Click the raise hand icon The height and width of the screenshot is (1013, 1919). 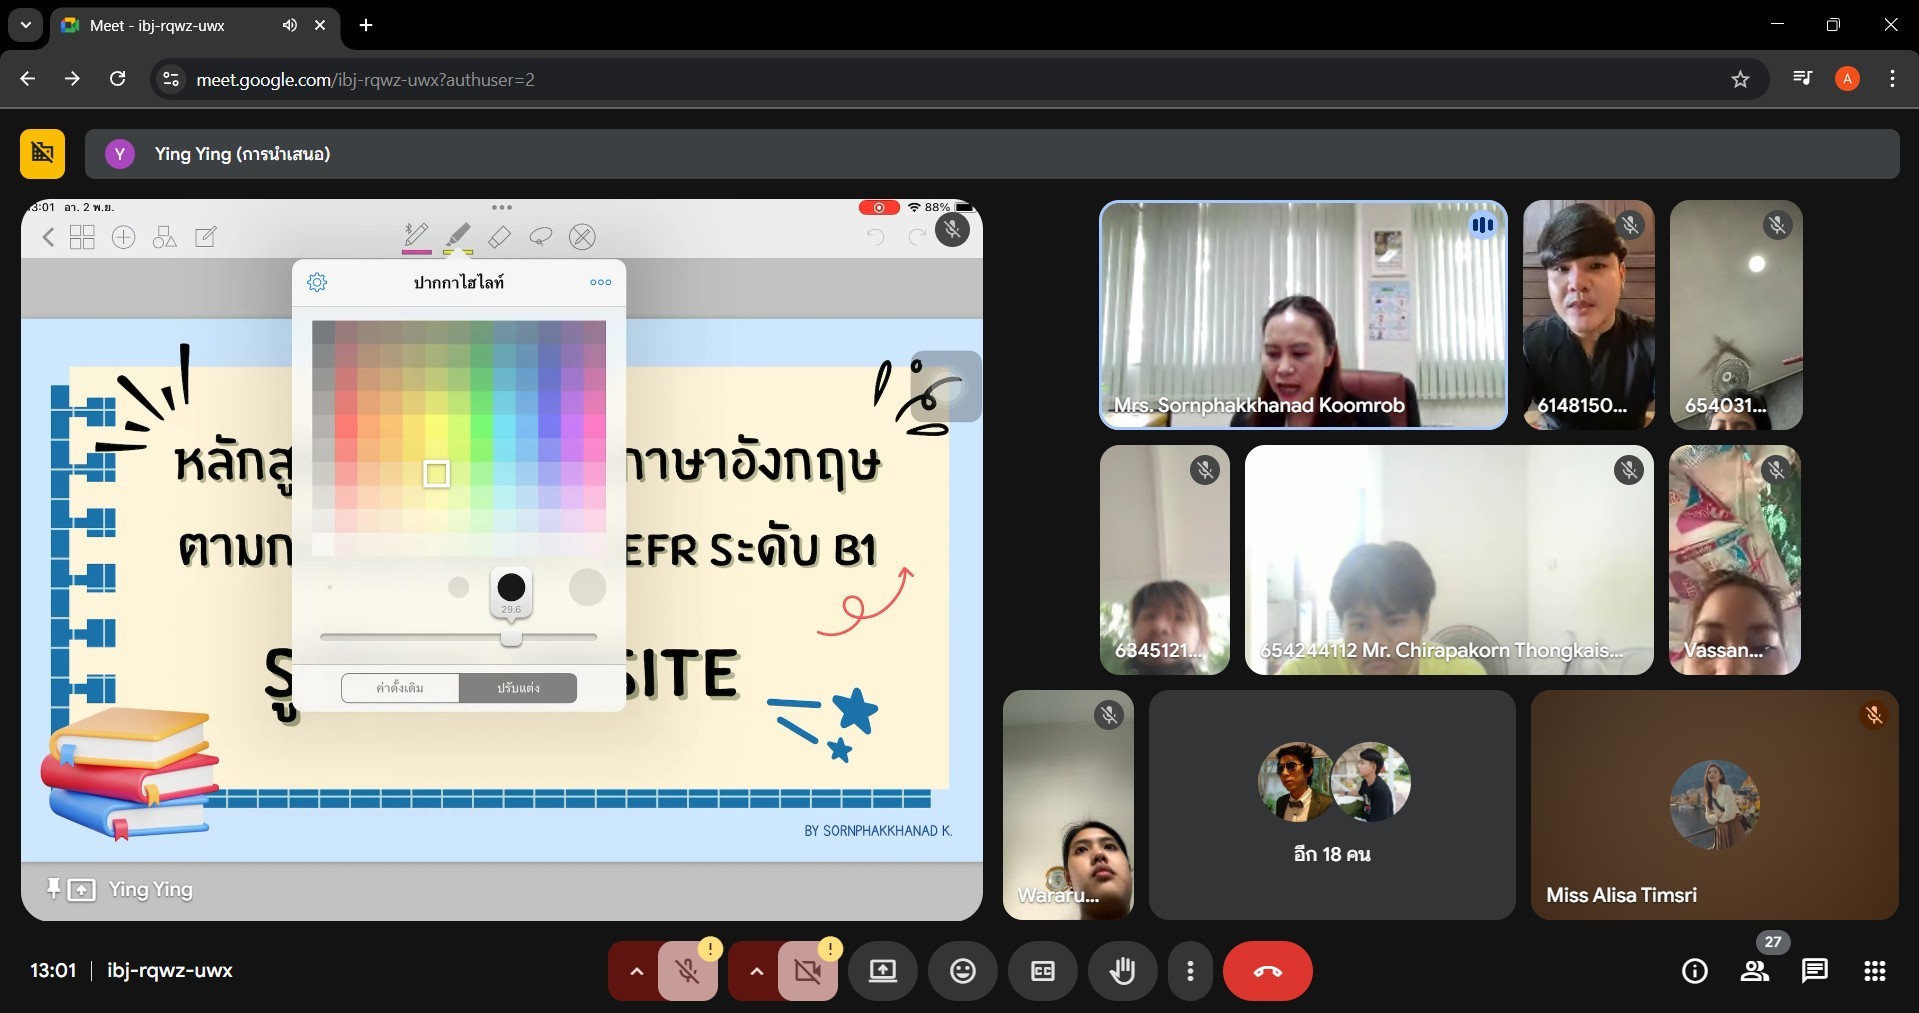1122,971
